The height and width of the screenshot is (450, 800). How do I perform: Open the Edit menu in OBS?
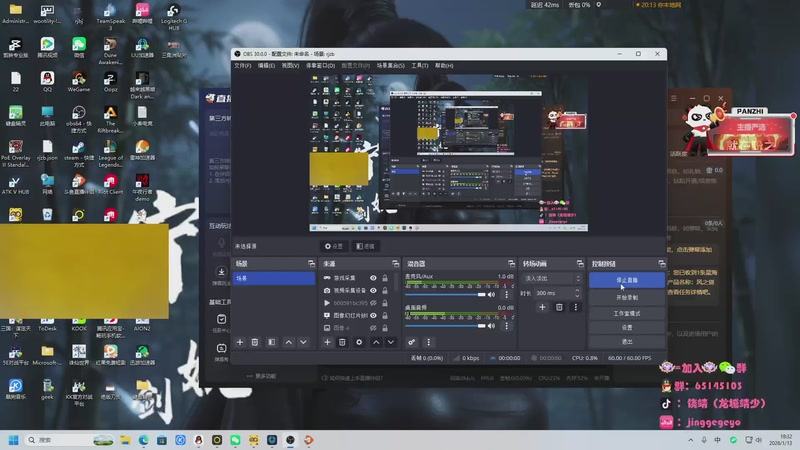click(x=266, y=66)
